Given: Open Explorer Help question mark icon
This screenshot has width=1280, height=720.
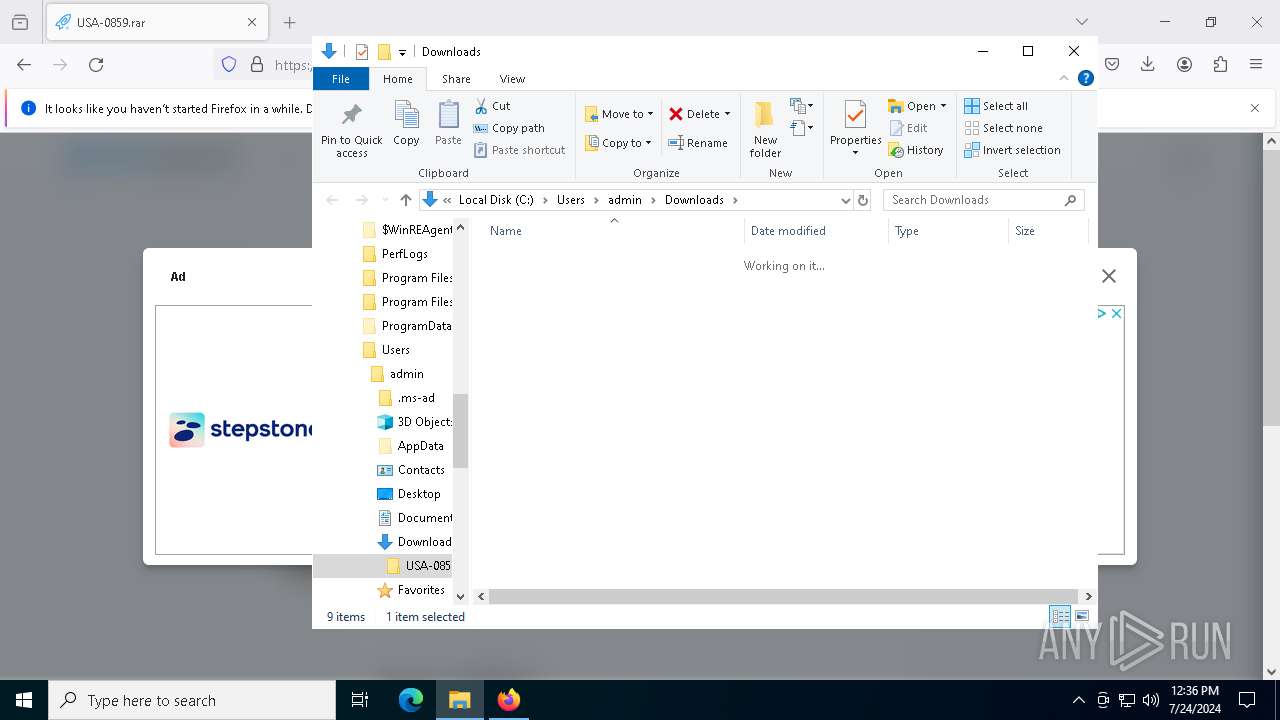Looking at the screenshot, I should [x=1085, y=78].
